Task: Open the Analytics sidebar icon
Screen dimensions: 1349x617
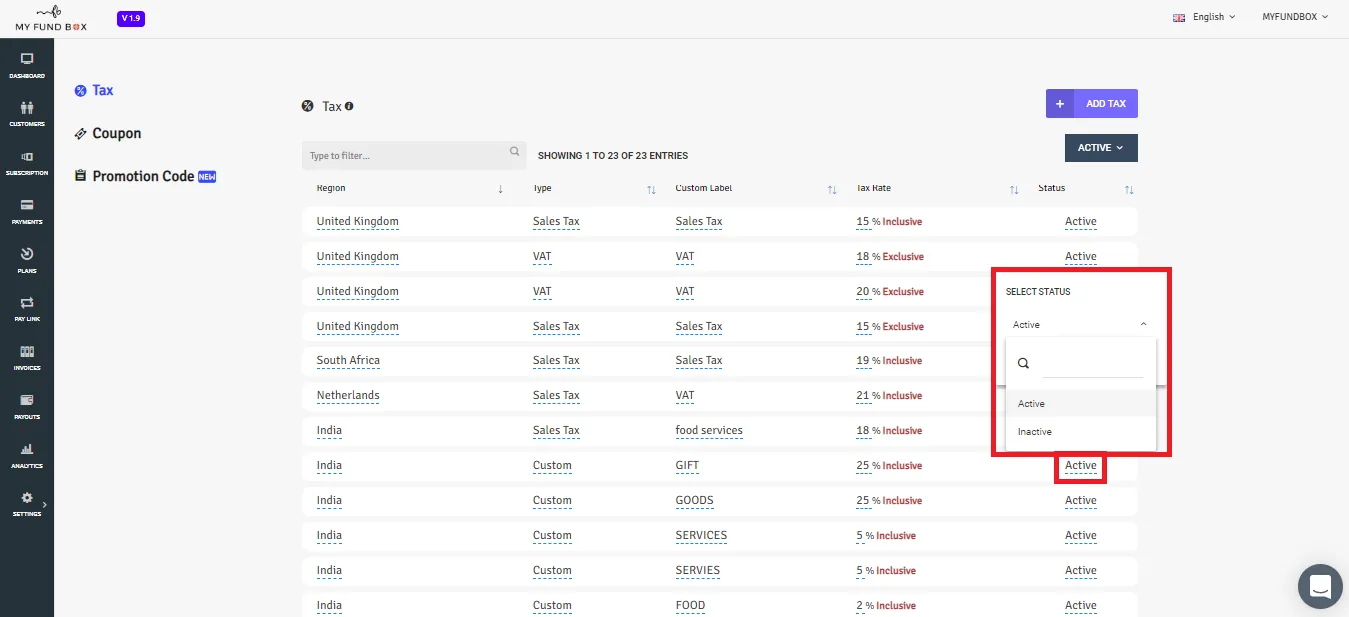Action: [x=27, y=456]
